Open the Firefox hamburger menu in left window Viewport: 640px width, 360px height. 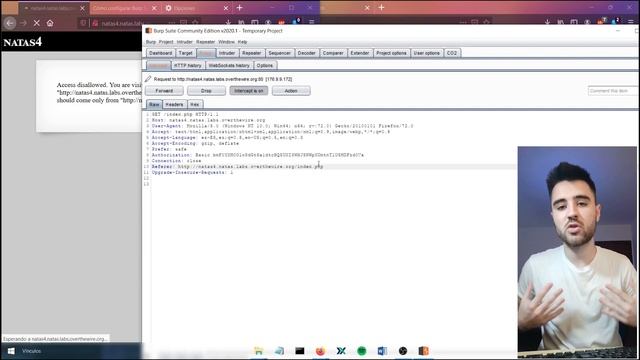pos(311,22)
